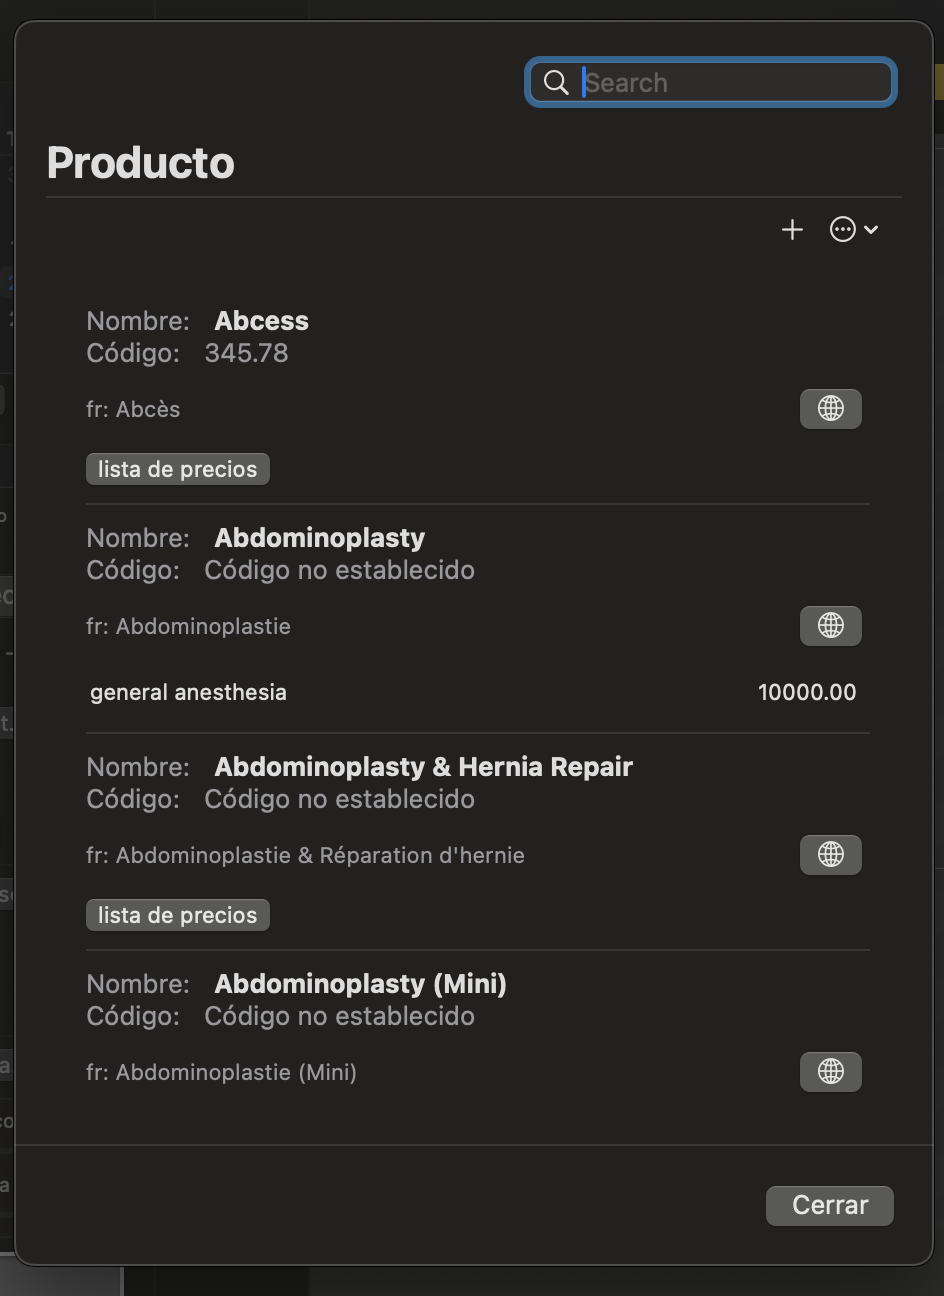
Task: Click the lista de precios button under Abcess
Action: click(178, 469)
